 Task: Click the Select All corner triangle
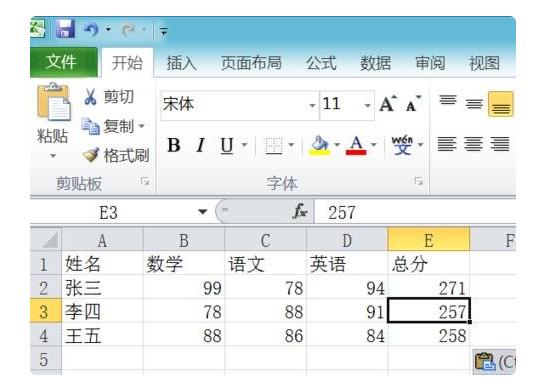click(46, 240)
